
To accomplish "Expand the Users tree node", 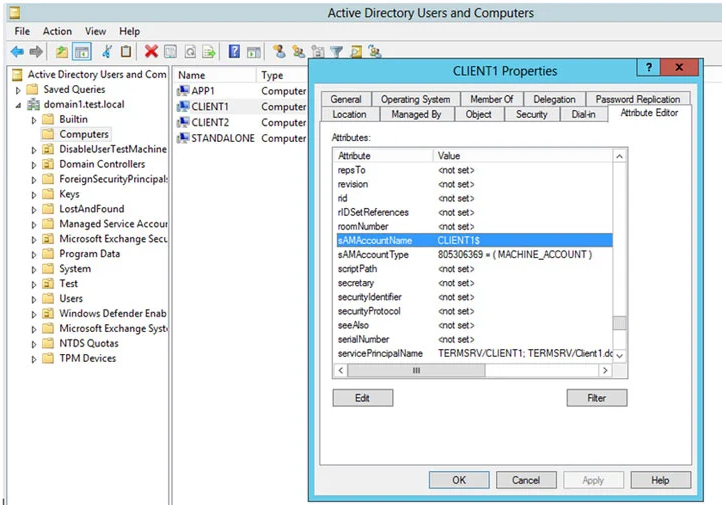I will pos(34,299).
